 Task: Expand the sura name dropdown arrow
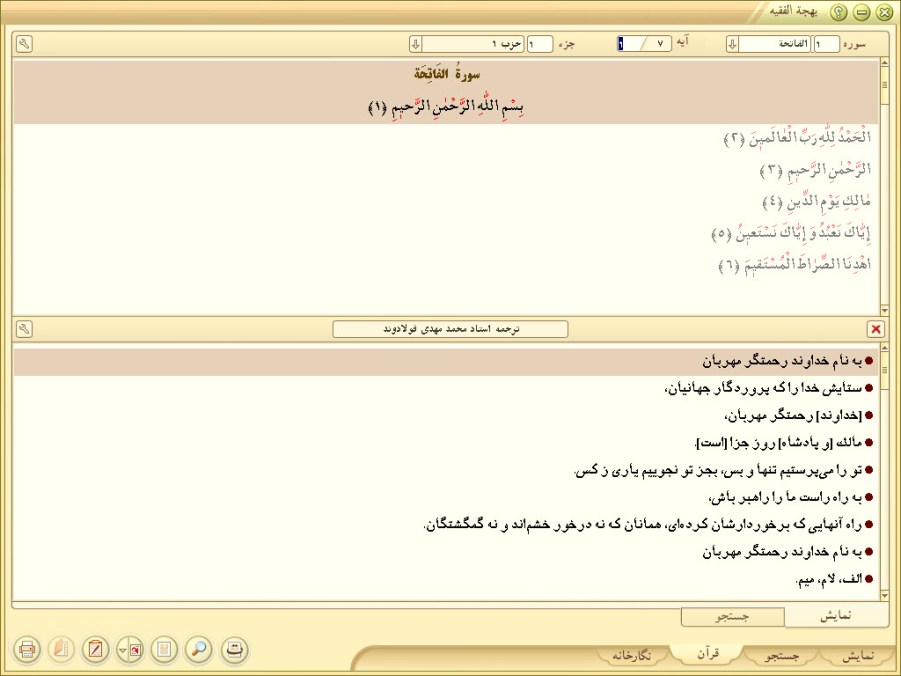pos(731,44)
